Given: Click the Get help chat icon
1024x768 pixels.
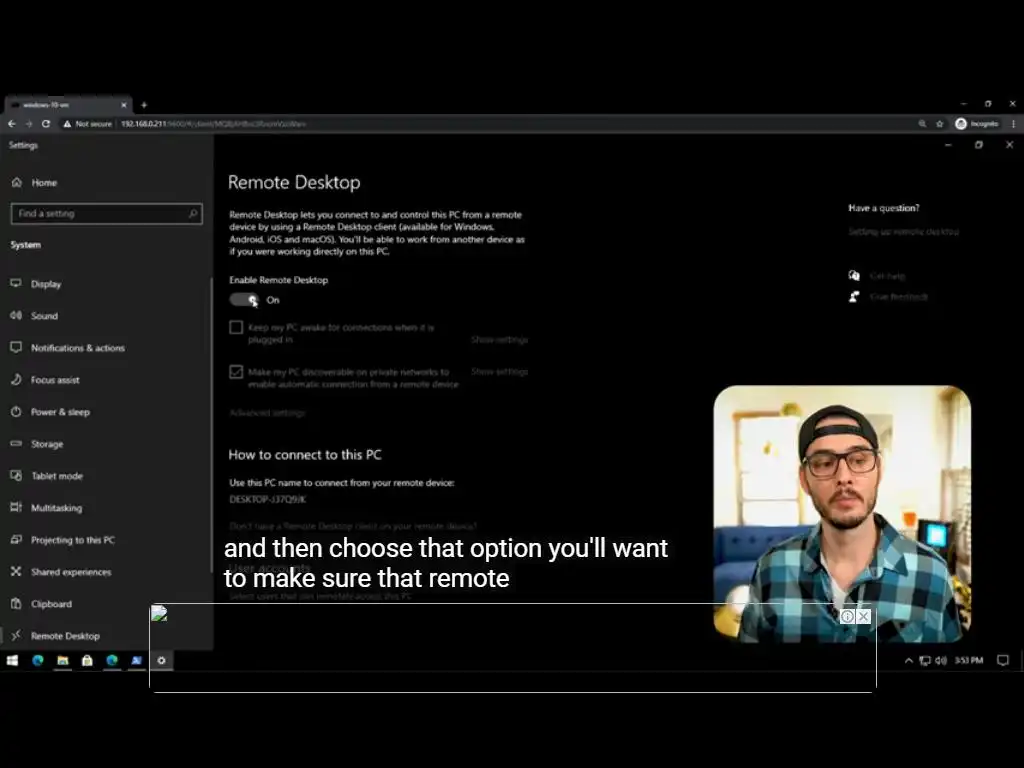Looking at the screenshot, I should [x=854, y=276].
